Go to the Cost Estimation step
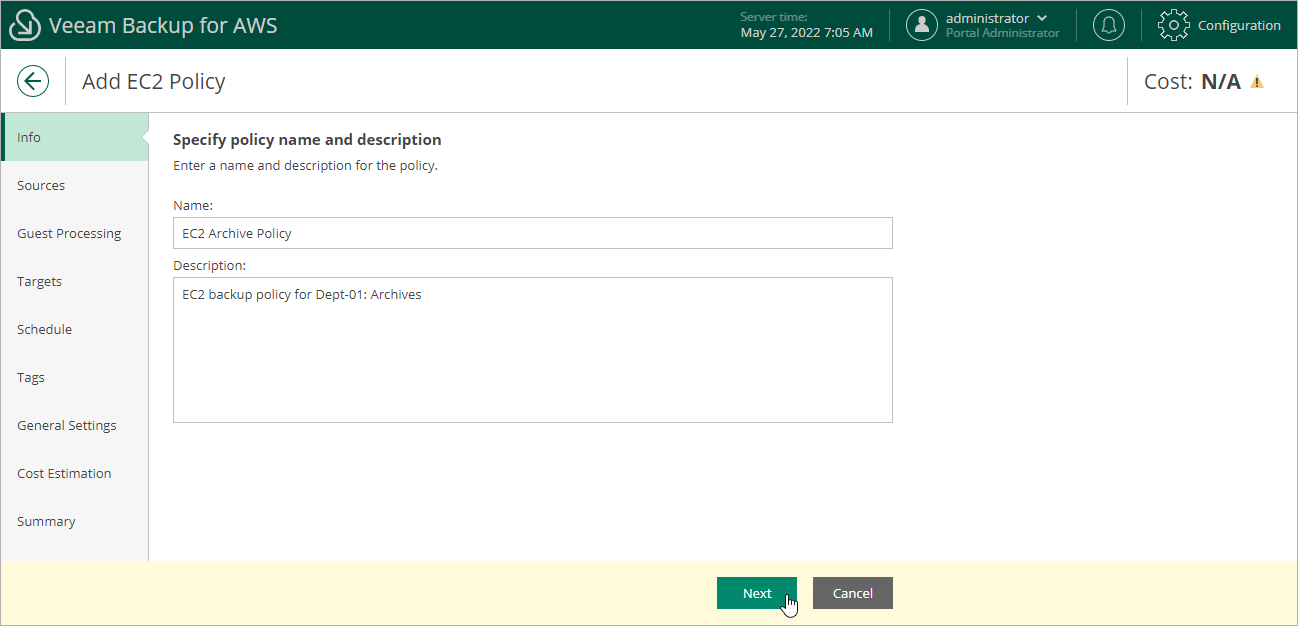The width and height of the screenshot is (1298, 626). 64,473
